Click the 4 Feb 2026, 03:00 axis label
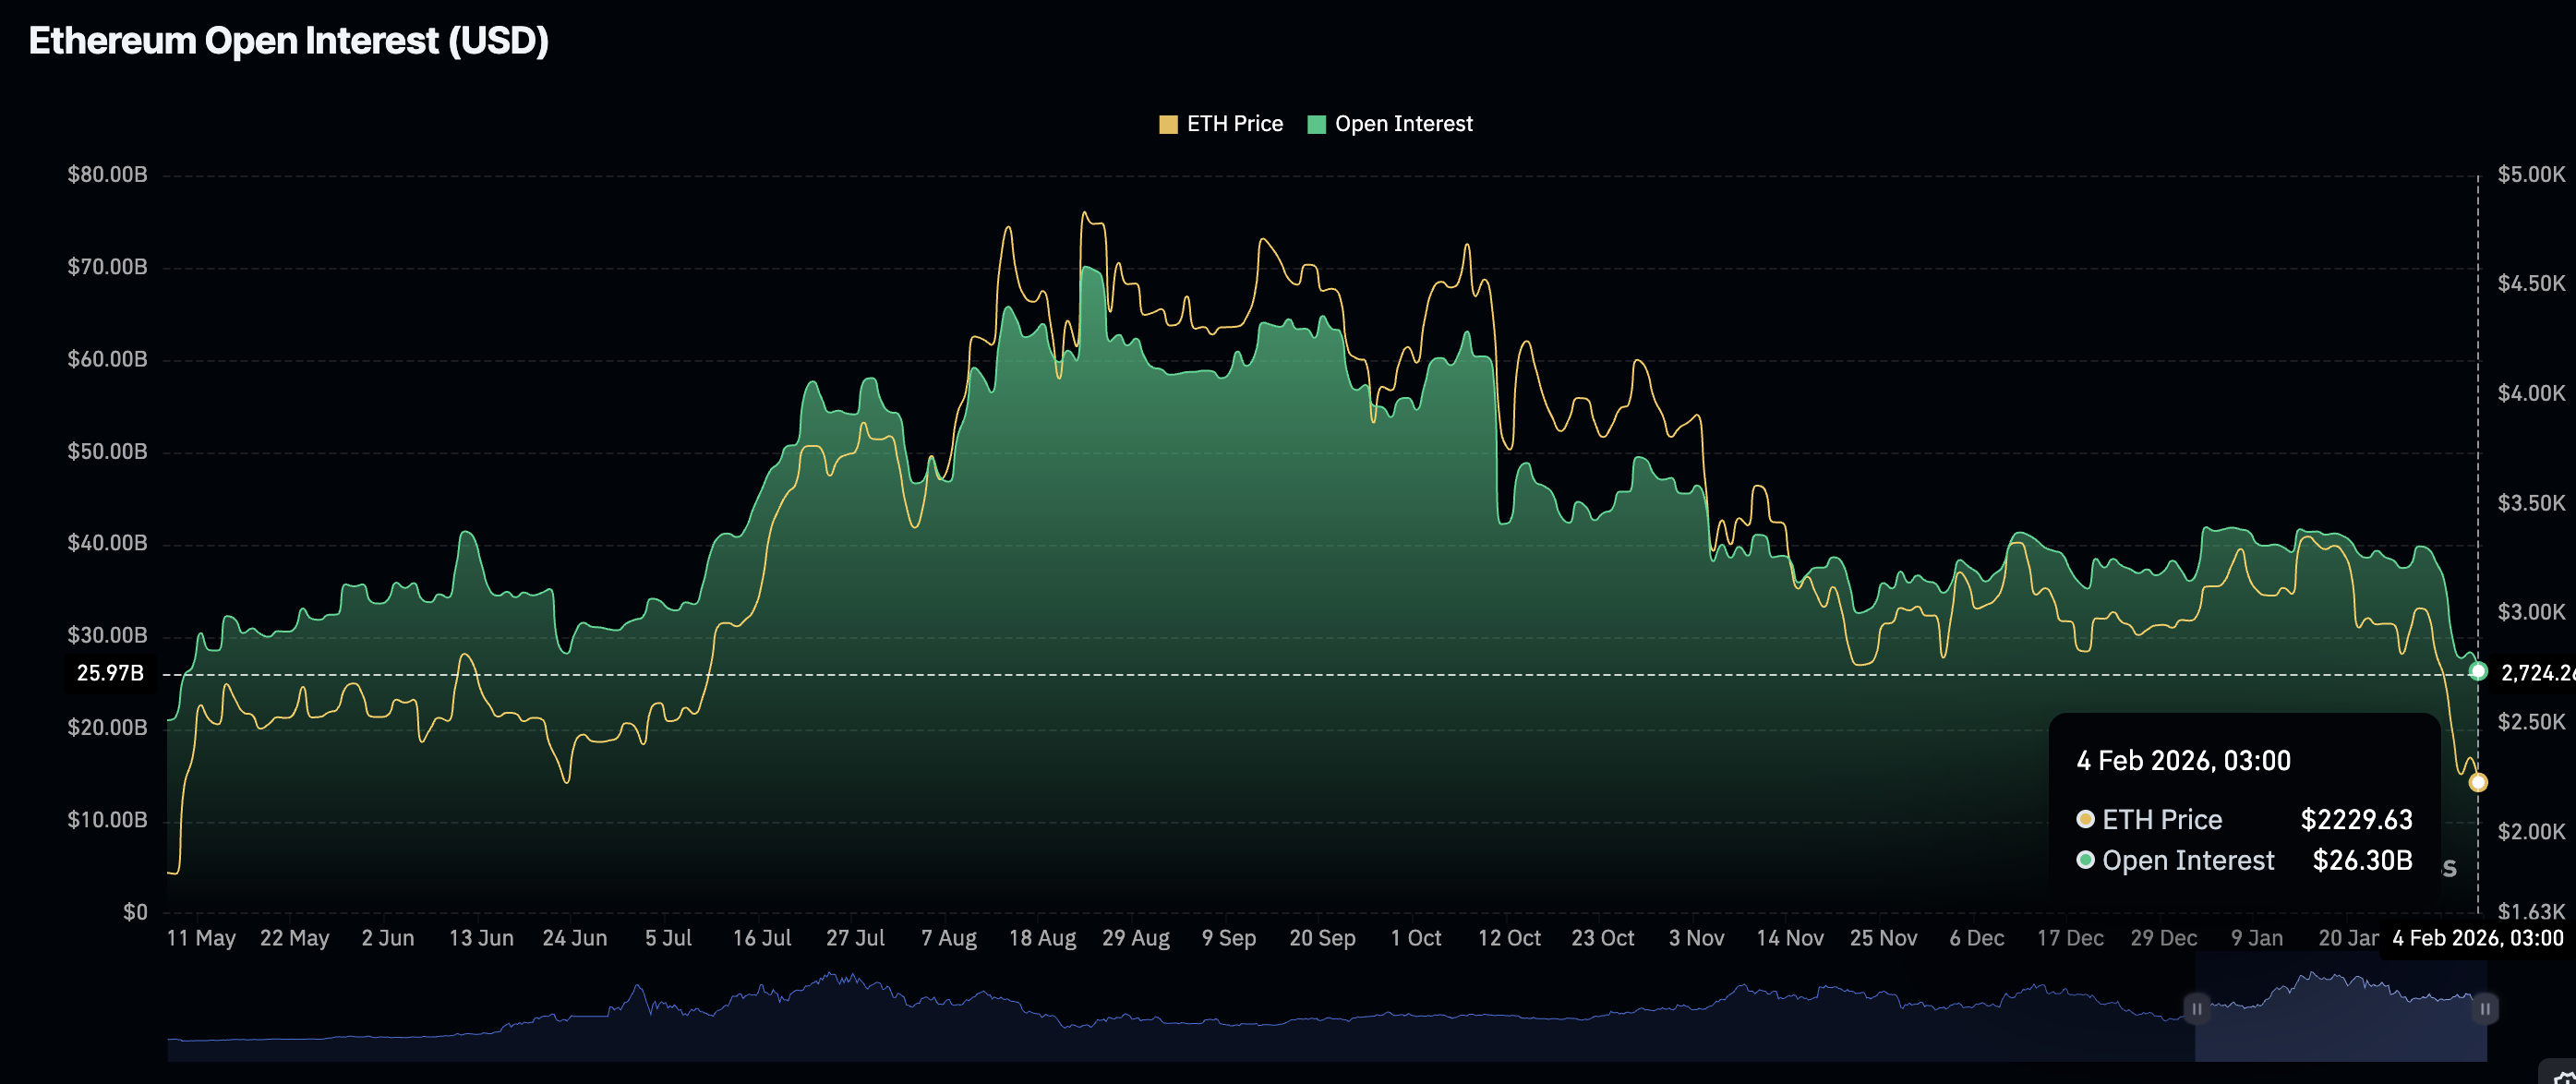Screen dimensions: 2576x1084 [x=2477, y=938]
